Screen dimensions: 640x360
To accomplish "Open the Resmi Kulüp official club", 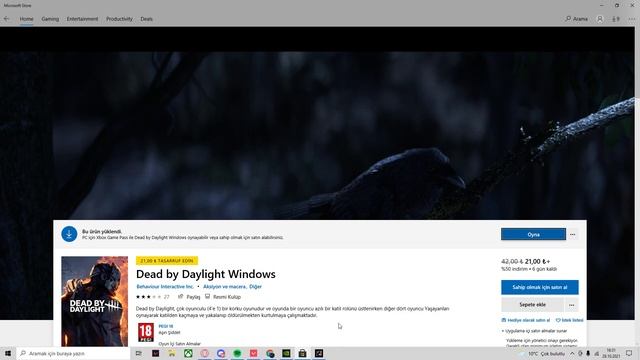I will [x=223, y=297].
